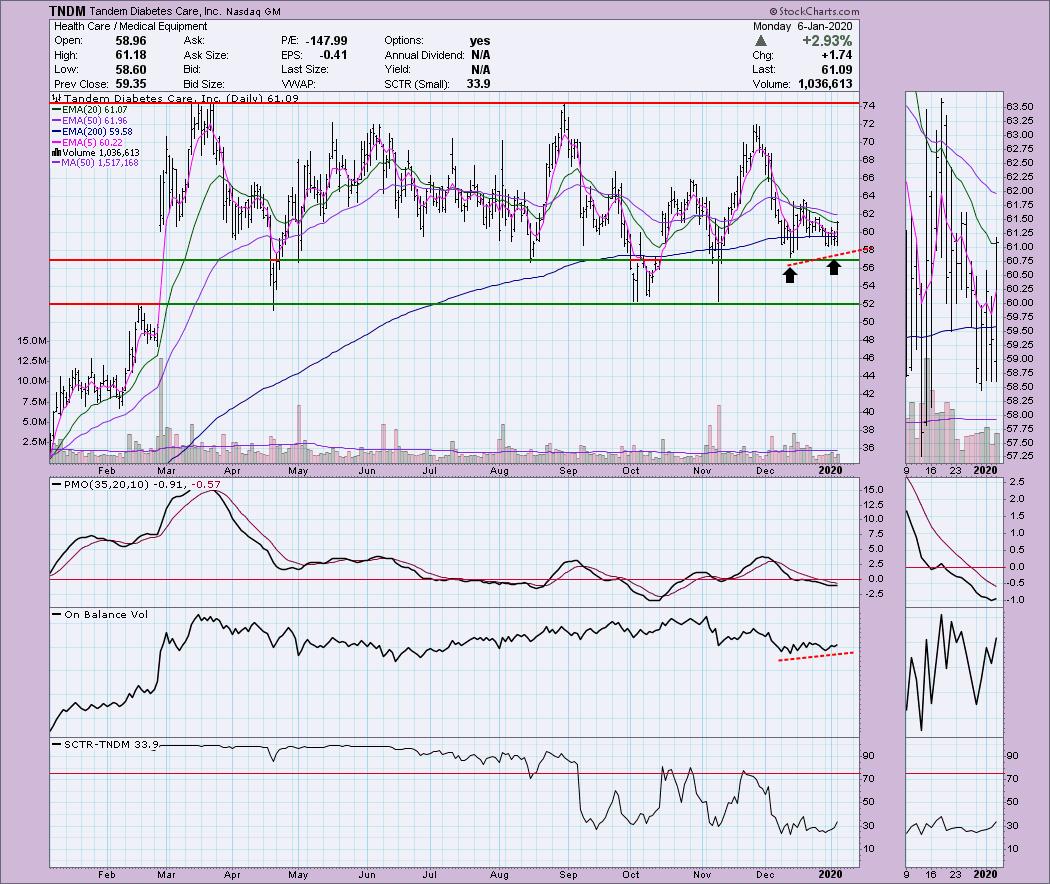Screen dimensions: 1050x884
Task: Click the date Monday 6-Jan-2020
Action: 802,26
